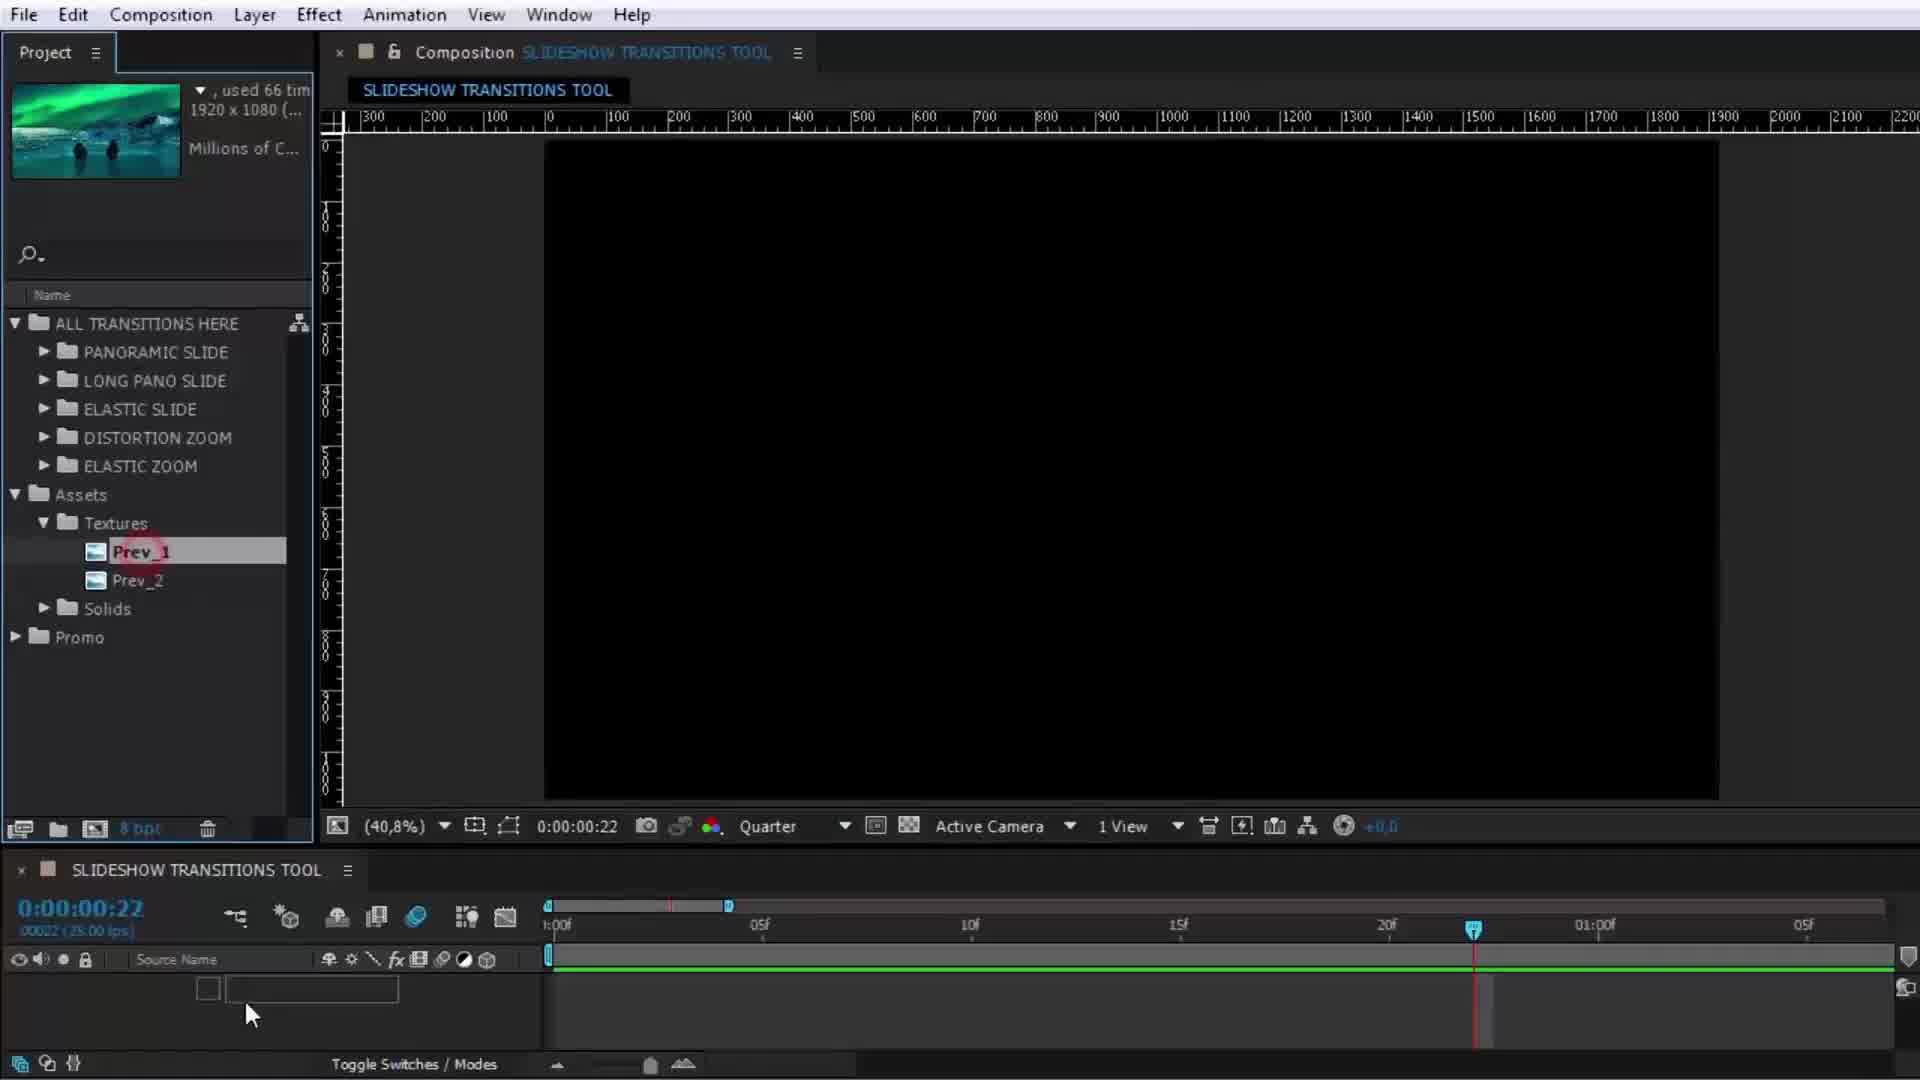The height and width of the screenshot is (1080, 1920).
Task: Open Interpret Footage from the project footer
Action: 20,829
